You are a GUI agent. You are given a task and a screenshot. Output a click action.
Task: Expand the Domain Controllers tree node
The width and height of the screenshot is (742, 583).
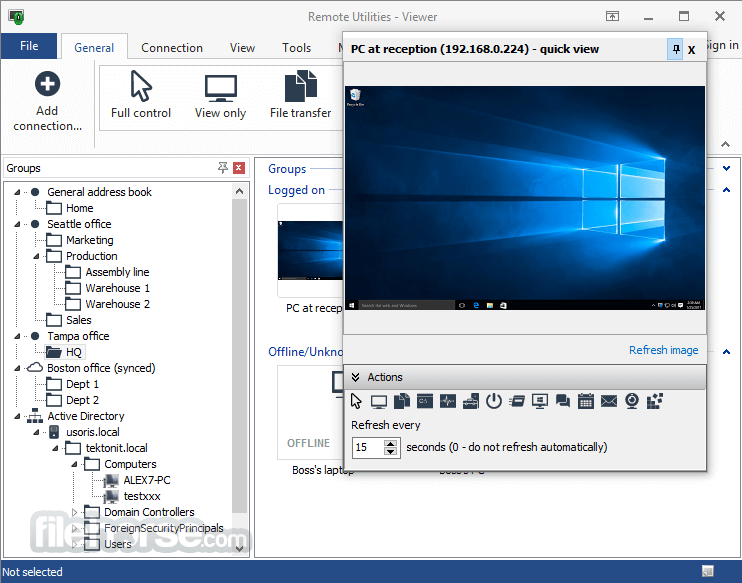pyautogui.click(x=74, y=512)
